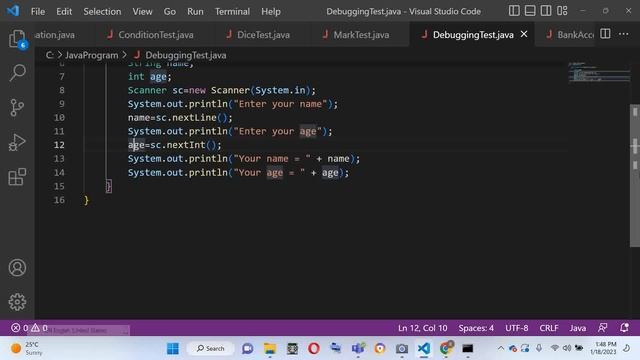640x360 pixels.
Task: Click line number 9 in gutter
Action: 62,104
